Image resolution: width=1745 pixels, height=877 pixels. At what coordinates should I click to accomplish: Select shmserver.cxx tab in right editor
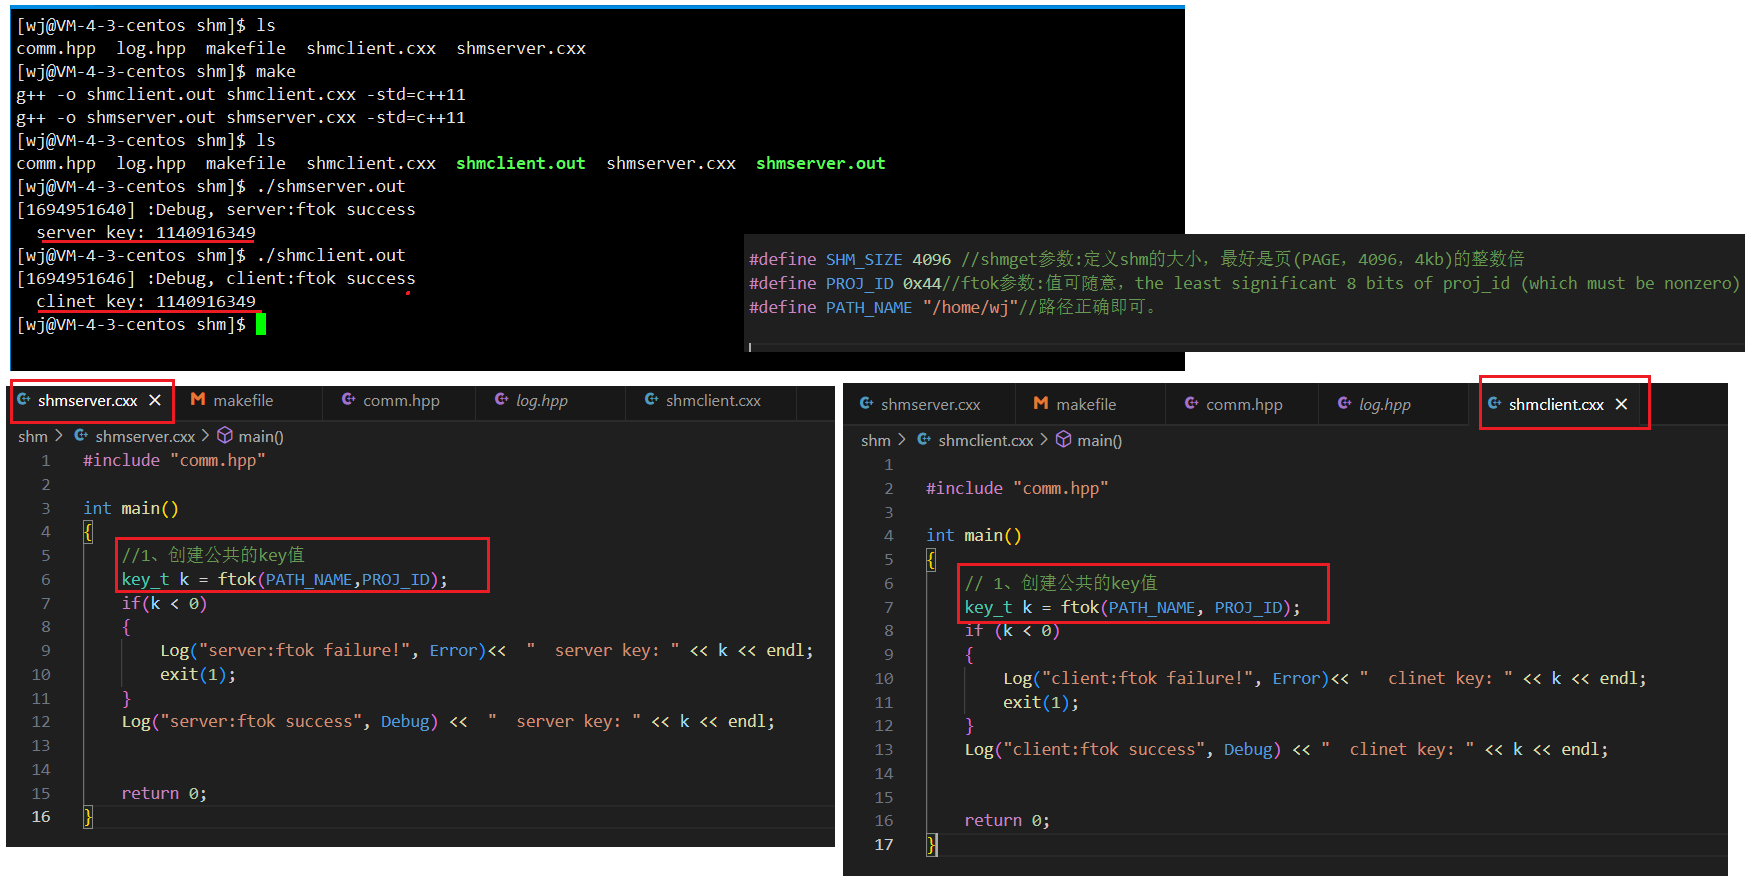pyautogui.click(x=930, y=404)
